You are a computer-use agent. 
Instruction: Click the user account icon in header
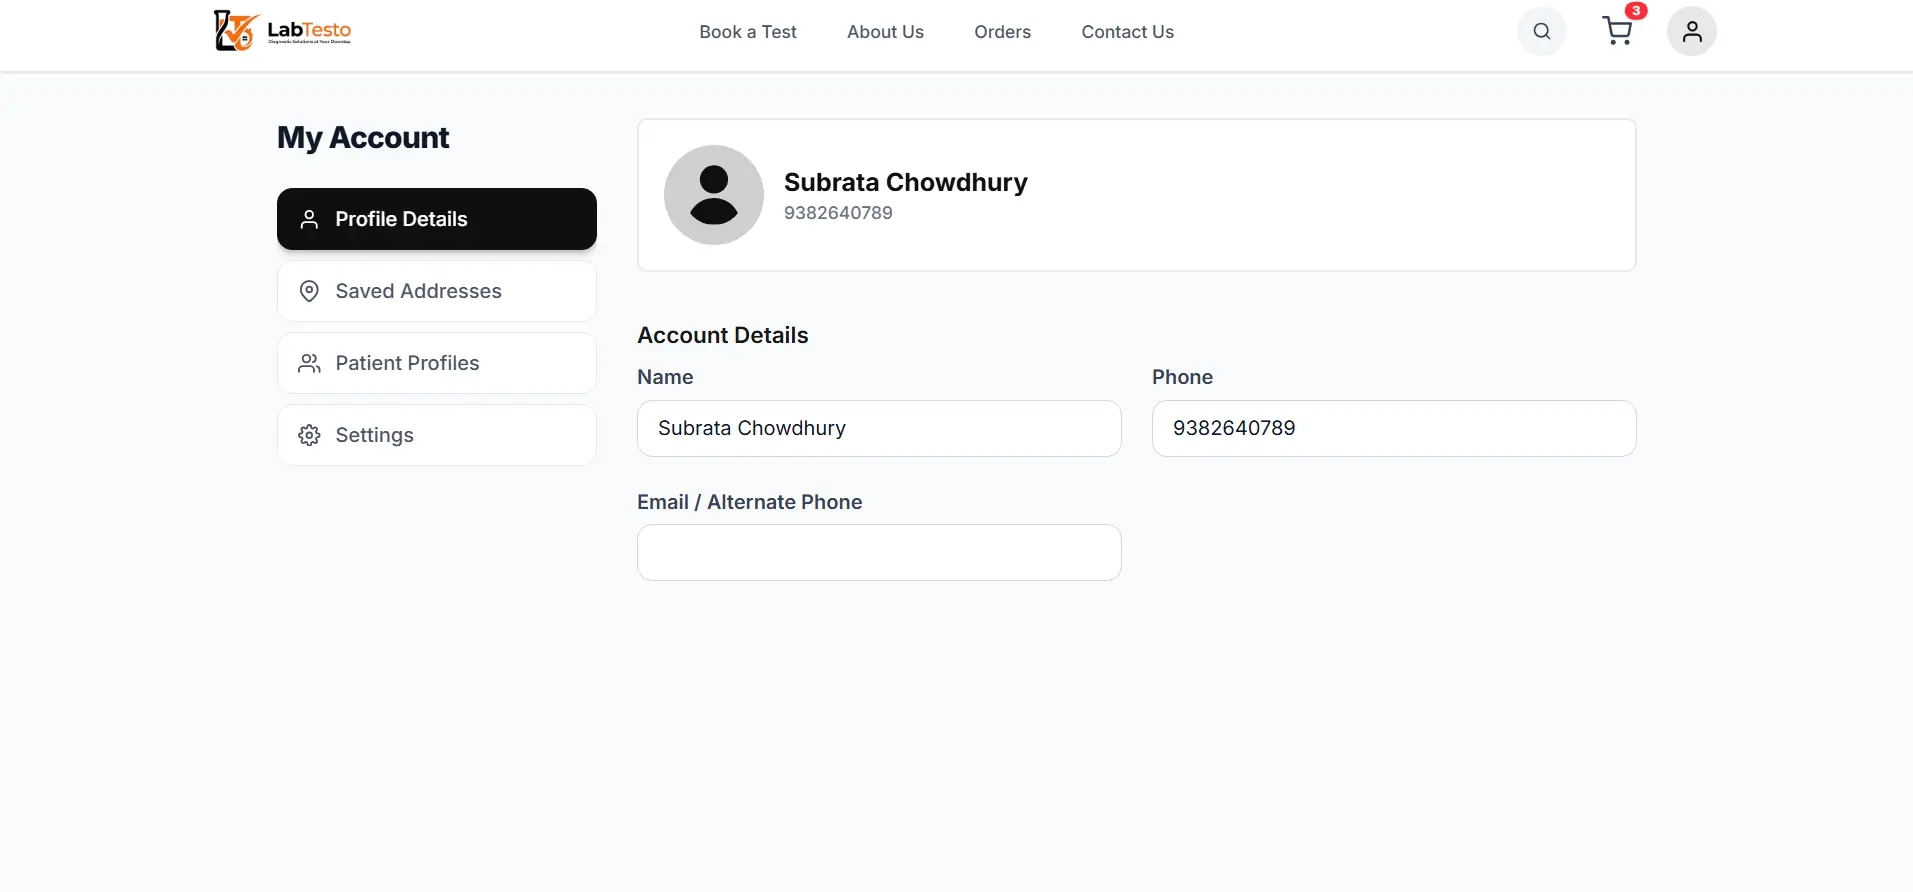1692,31
